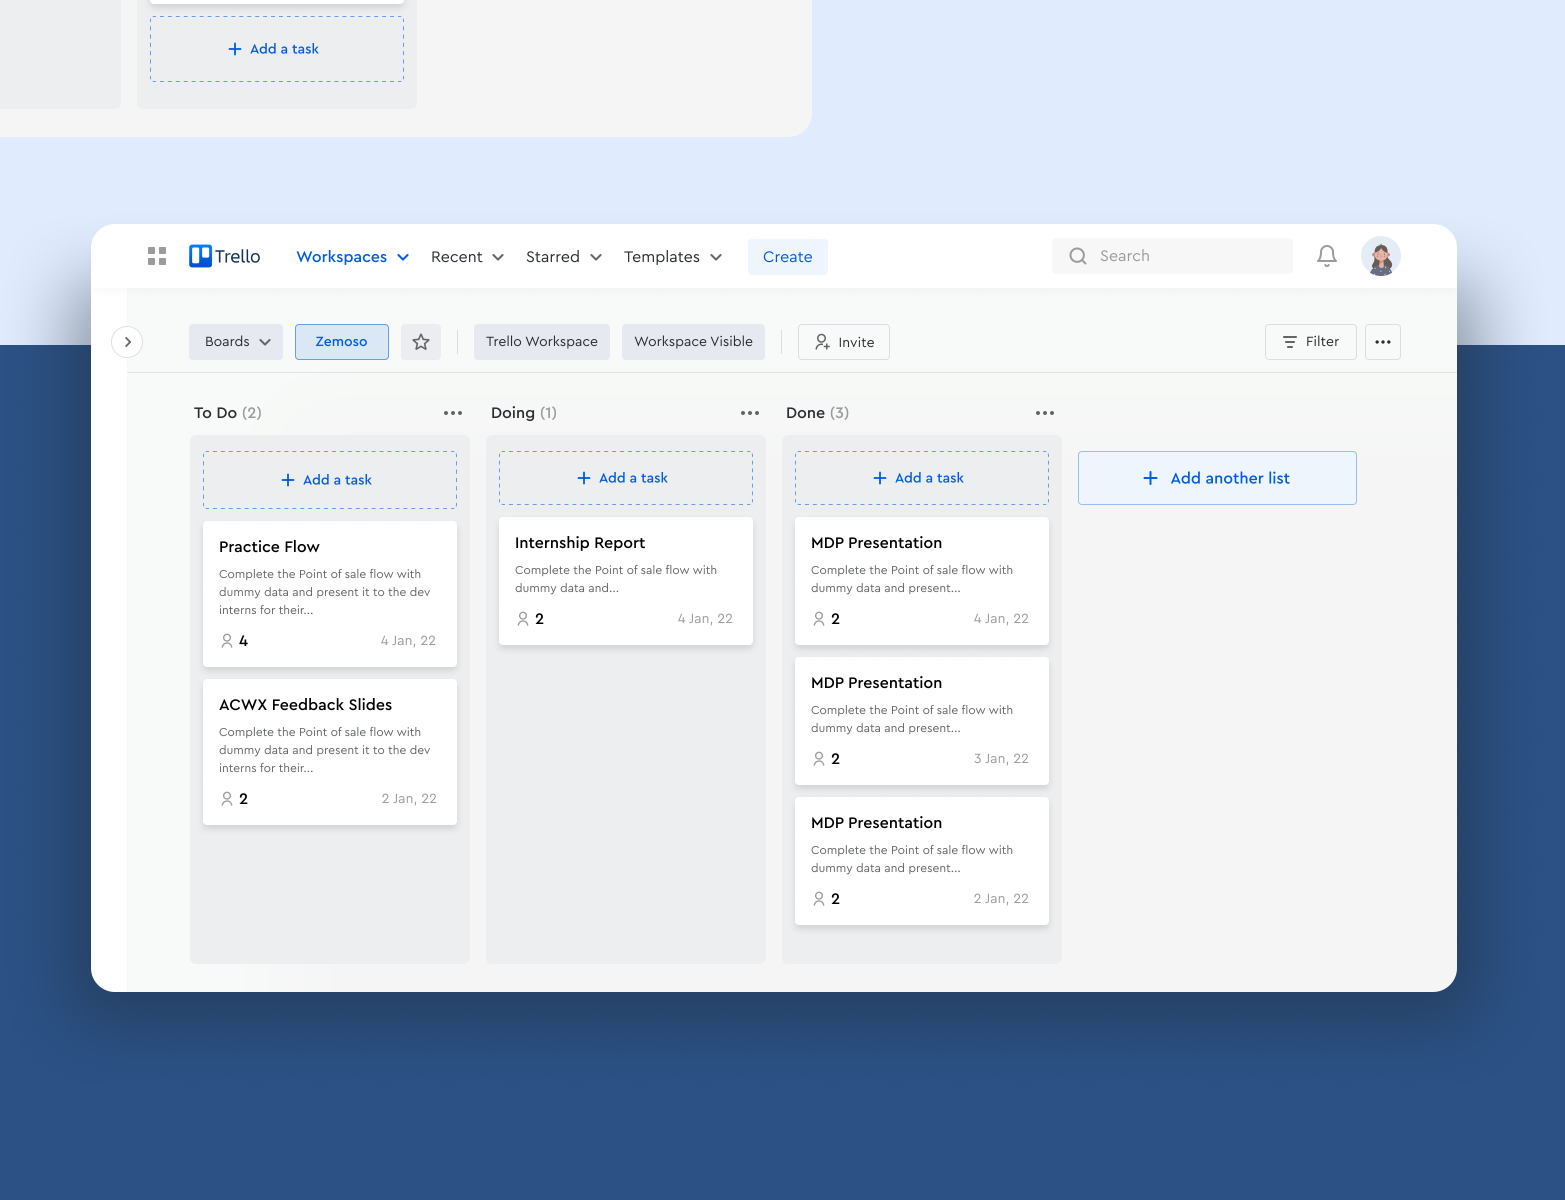Open the Done list options menu
The width and height of the screenshot is (1565, 1200).
click(x=1044, y=412)
